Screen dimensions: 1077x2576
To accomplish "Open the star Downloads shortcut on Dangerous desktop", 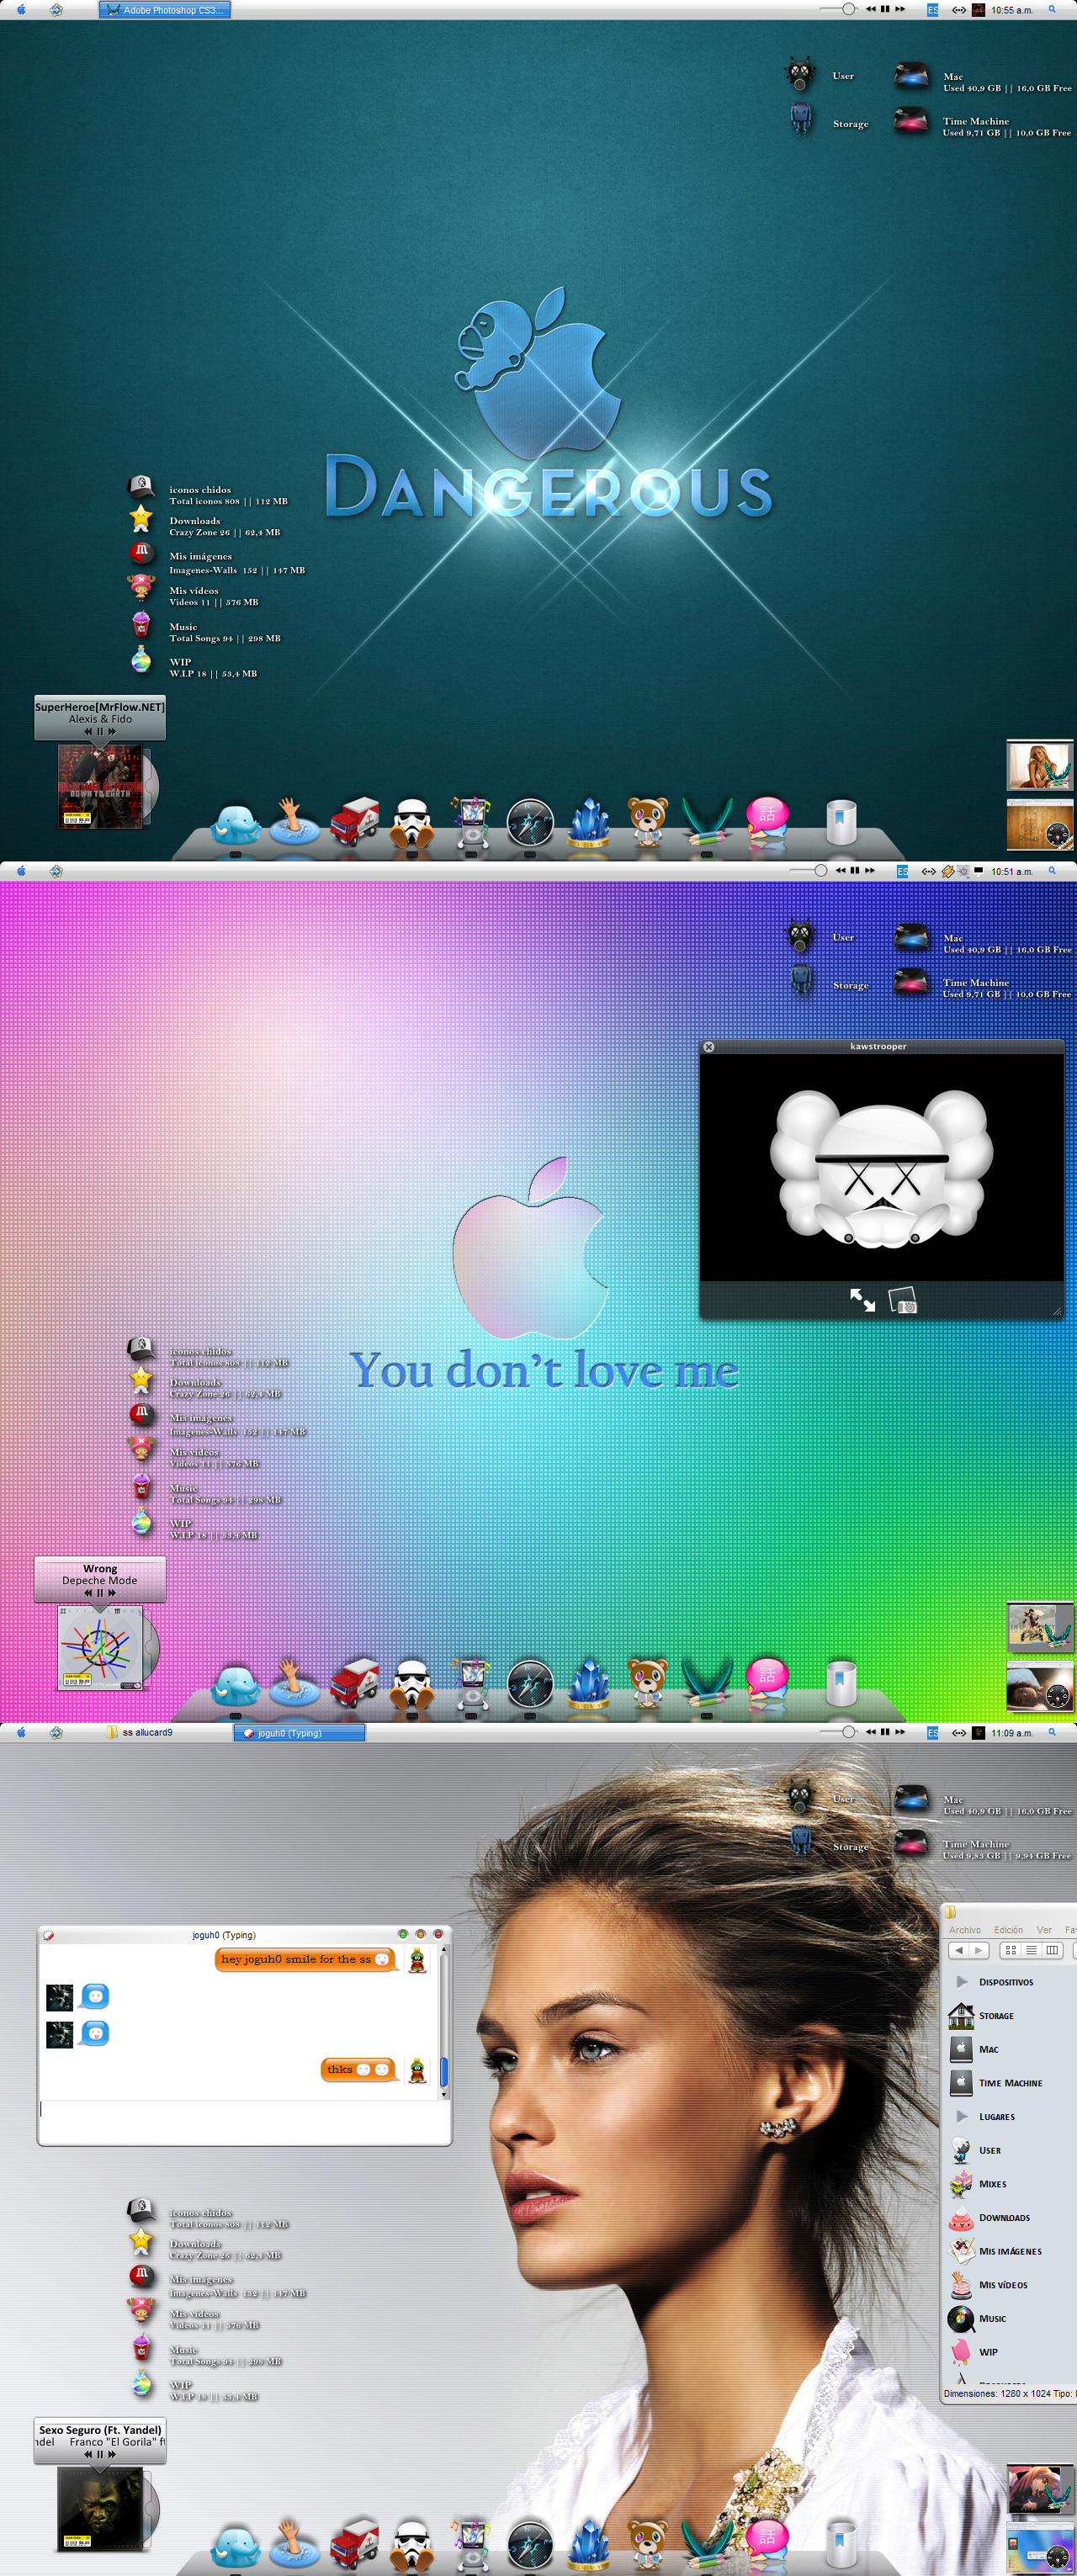I will point(141,518).
